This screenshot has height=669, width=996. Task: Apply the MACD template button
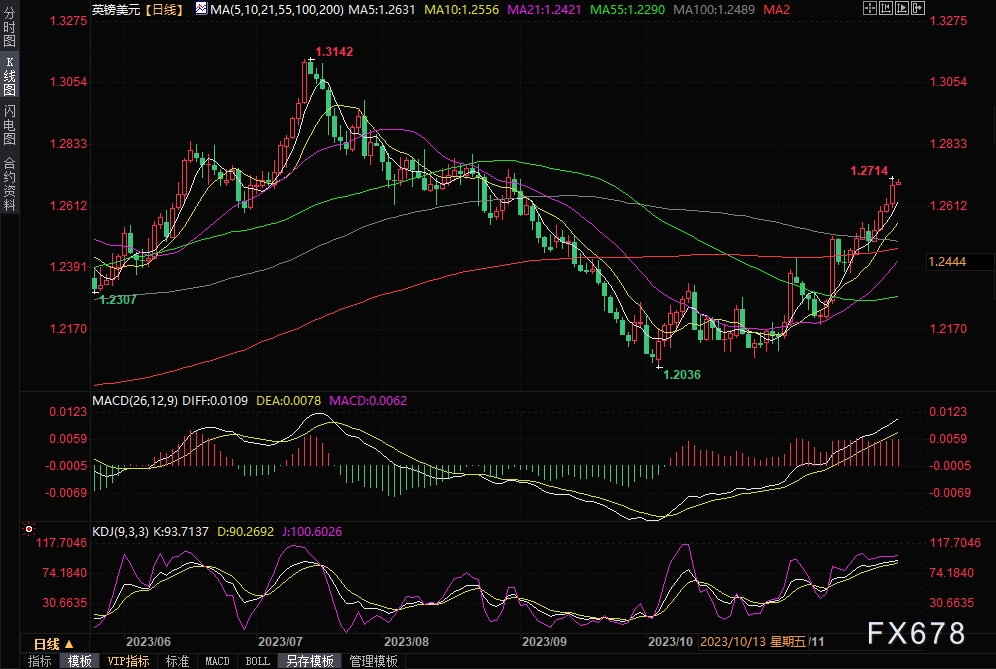tap(217, 661)
